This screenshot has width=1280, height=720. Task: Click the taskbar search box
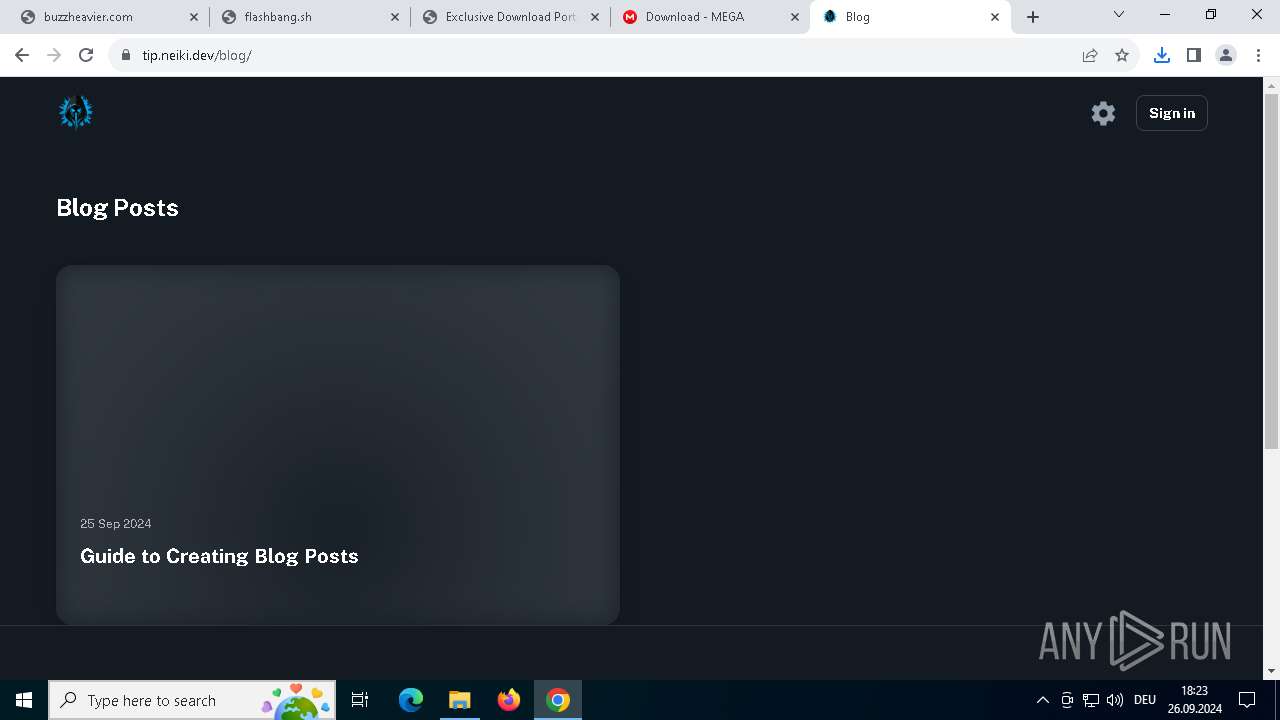tap(191, 700)
